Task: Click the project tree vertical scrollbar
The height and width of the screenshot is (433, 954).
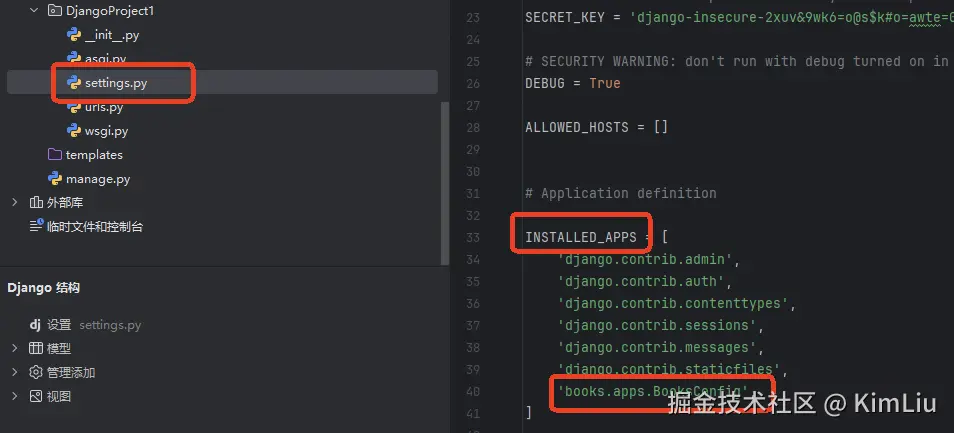Action: pos(445,180)
